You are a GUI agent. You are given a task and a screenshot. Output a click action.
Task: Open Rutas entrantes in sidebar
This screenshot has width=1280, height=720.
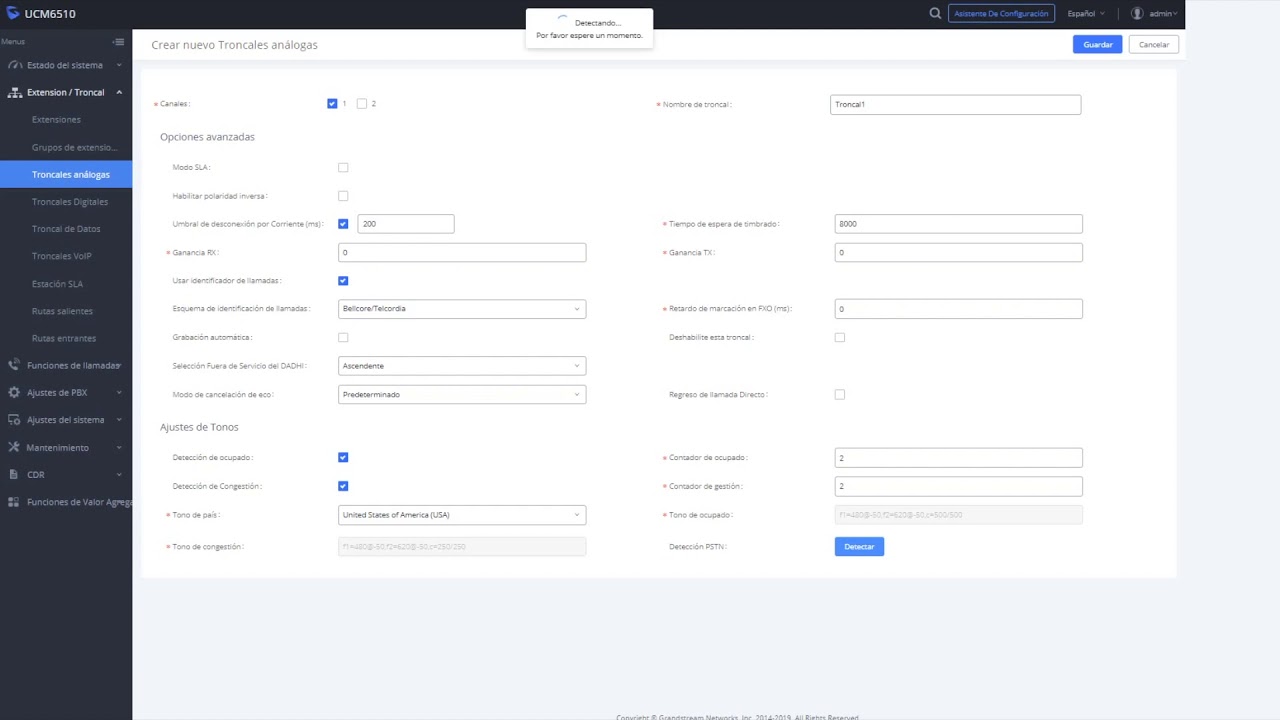(x=66, y=338)
